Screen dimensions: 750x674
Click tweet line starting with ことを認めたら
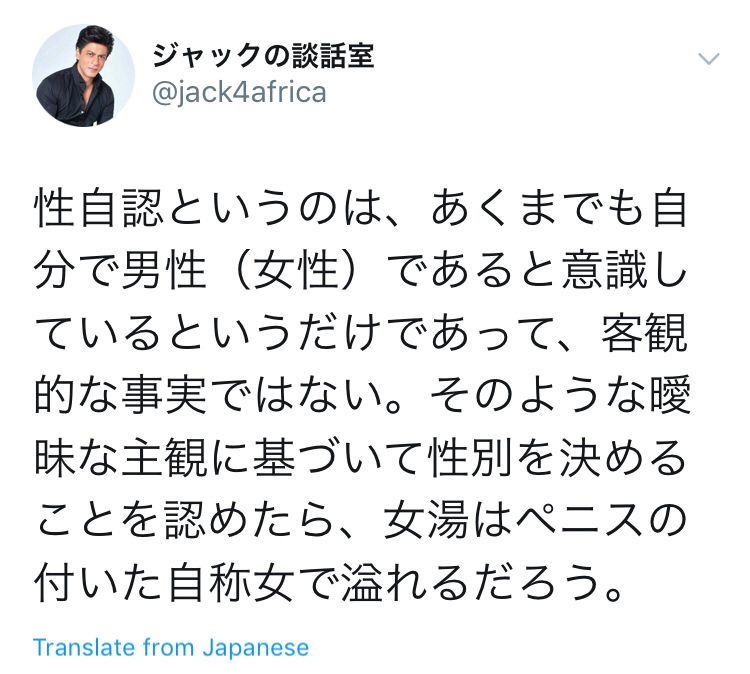361,520
